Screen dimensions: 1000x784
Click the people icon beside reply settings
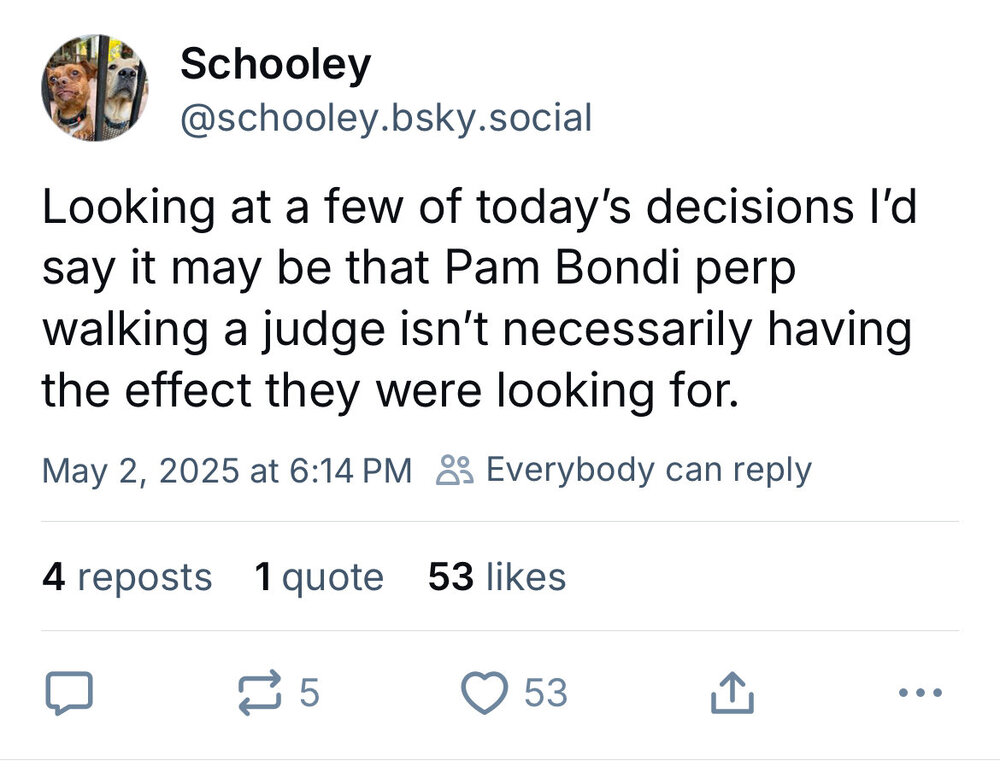click(455, 469)
